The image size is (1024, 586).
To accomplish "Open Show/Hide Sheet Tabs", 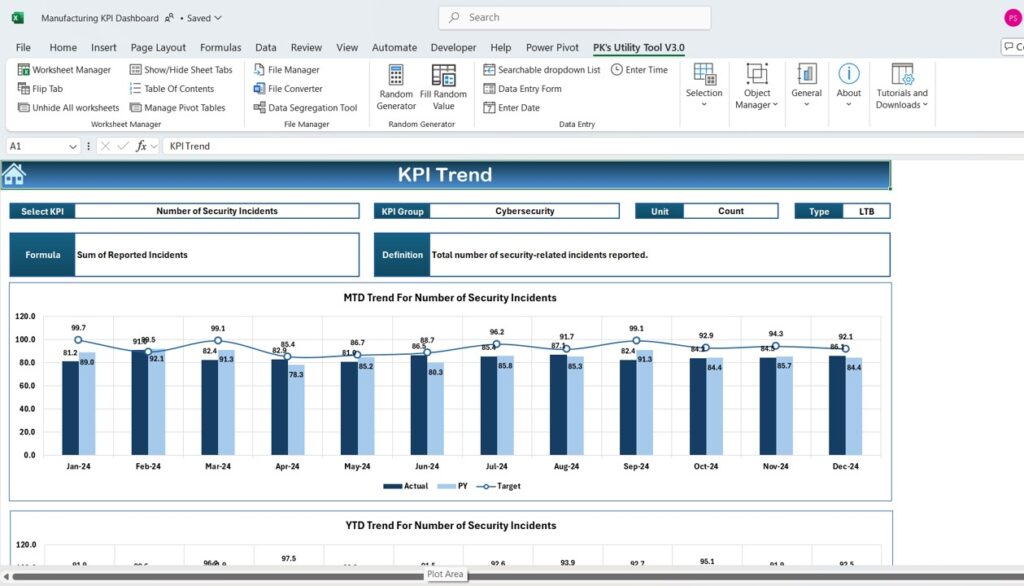I will click(x=181, y=70).
